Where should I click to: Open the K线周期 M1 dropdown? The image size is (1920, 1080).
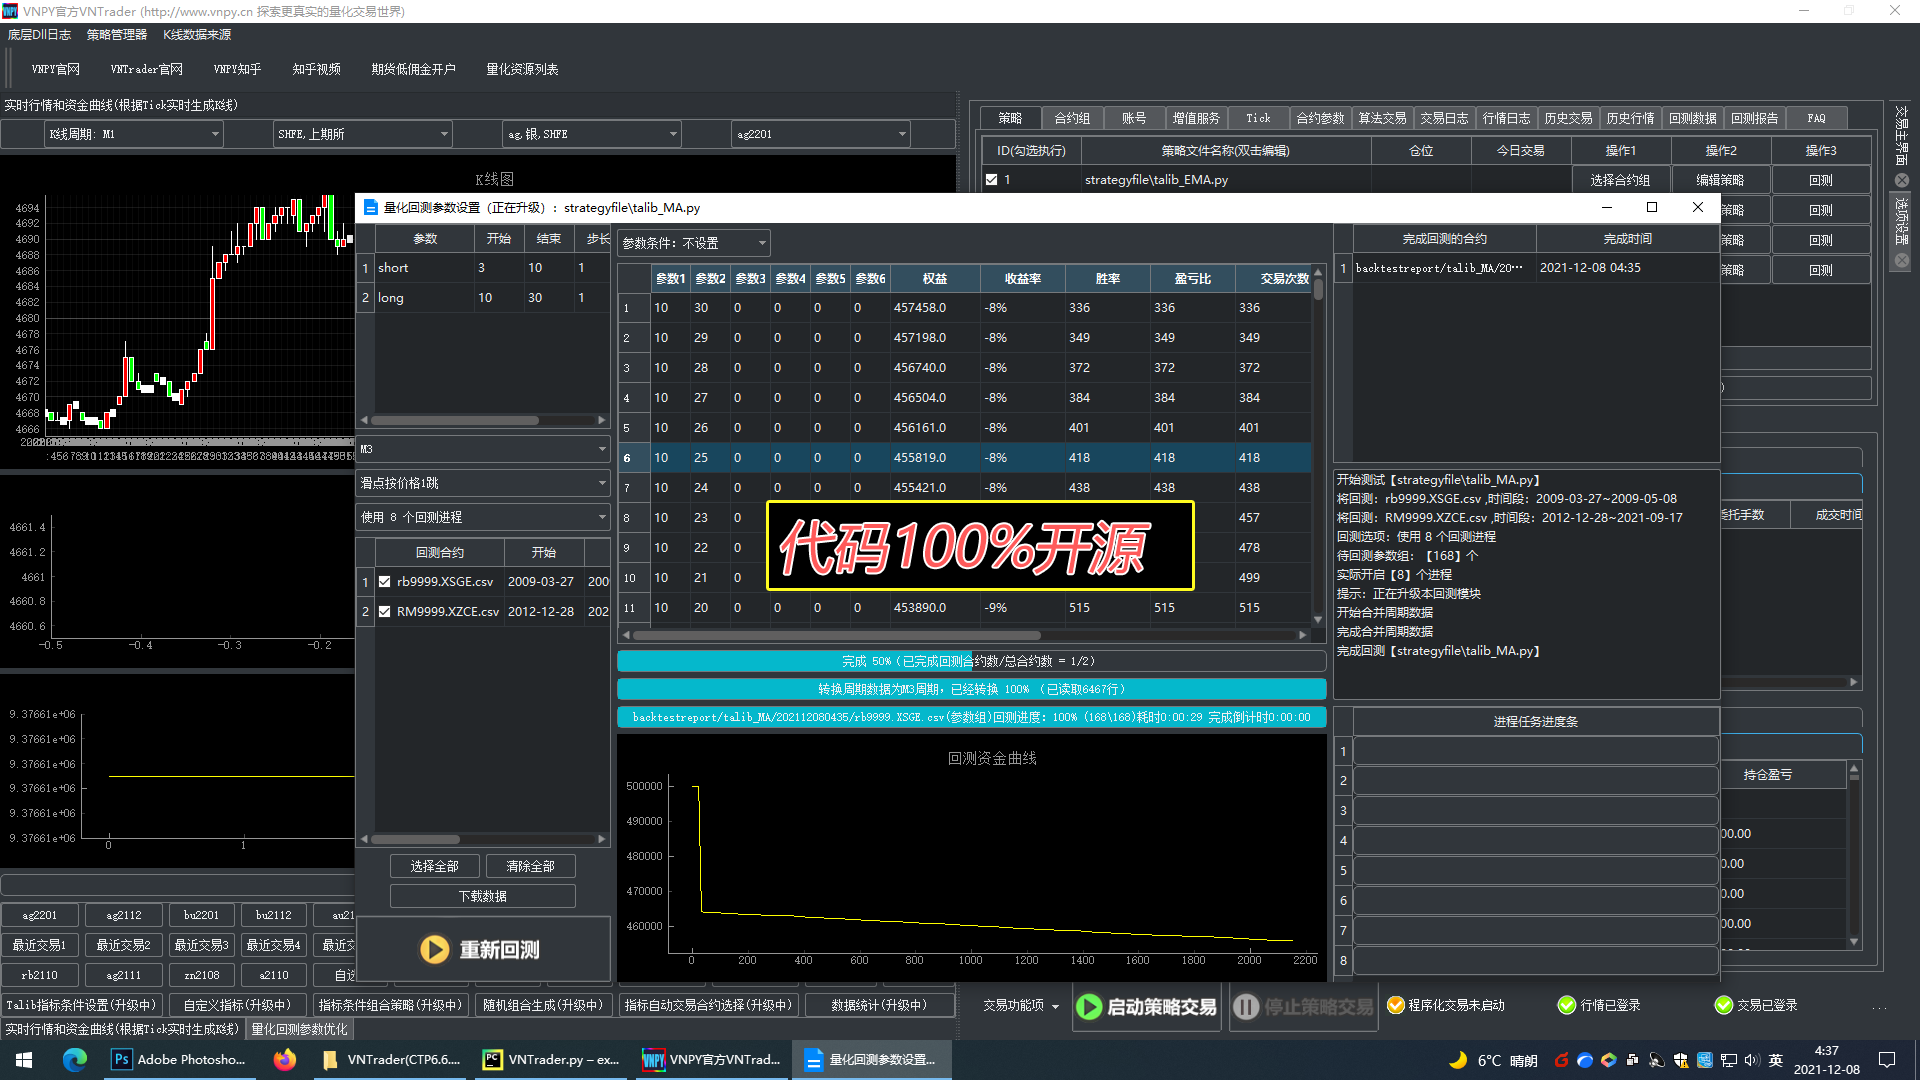coord(213,133)
